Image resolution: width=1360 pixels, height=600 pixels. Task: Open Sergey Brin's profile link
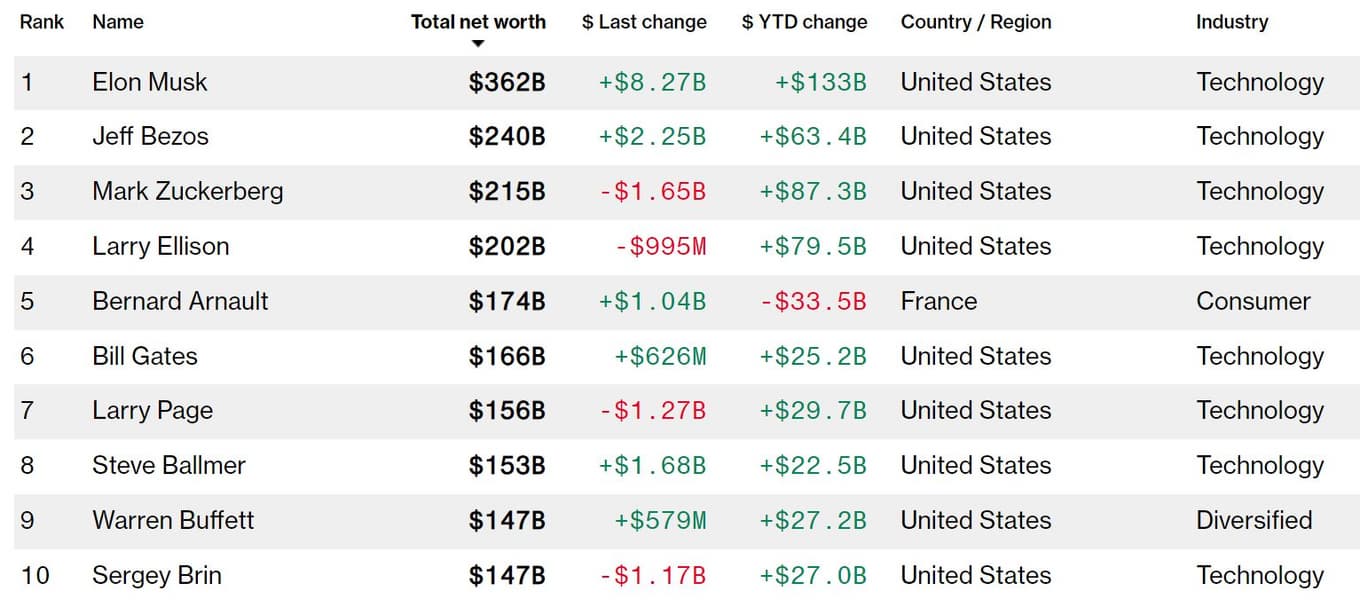tap(157, 575)
